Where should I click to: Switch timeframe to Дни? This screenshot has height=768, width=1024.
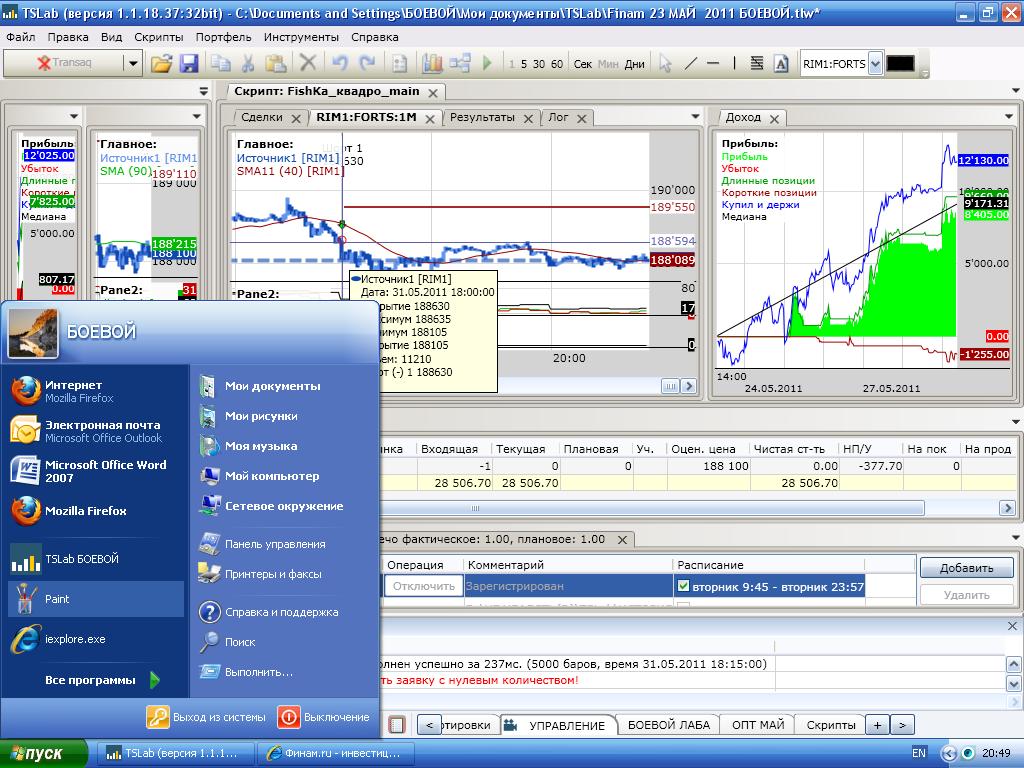(634, 64)
